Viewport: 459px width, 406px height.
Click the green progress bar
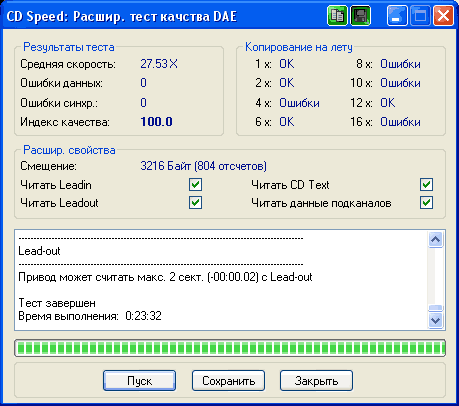pyautogui.click(x=230, y=348)
